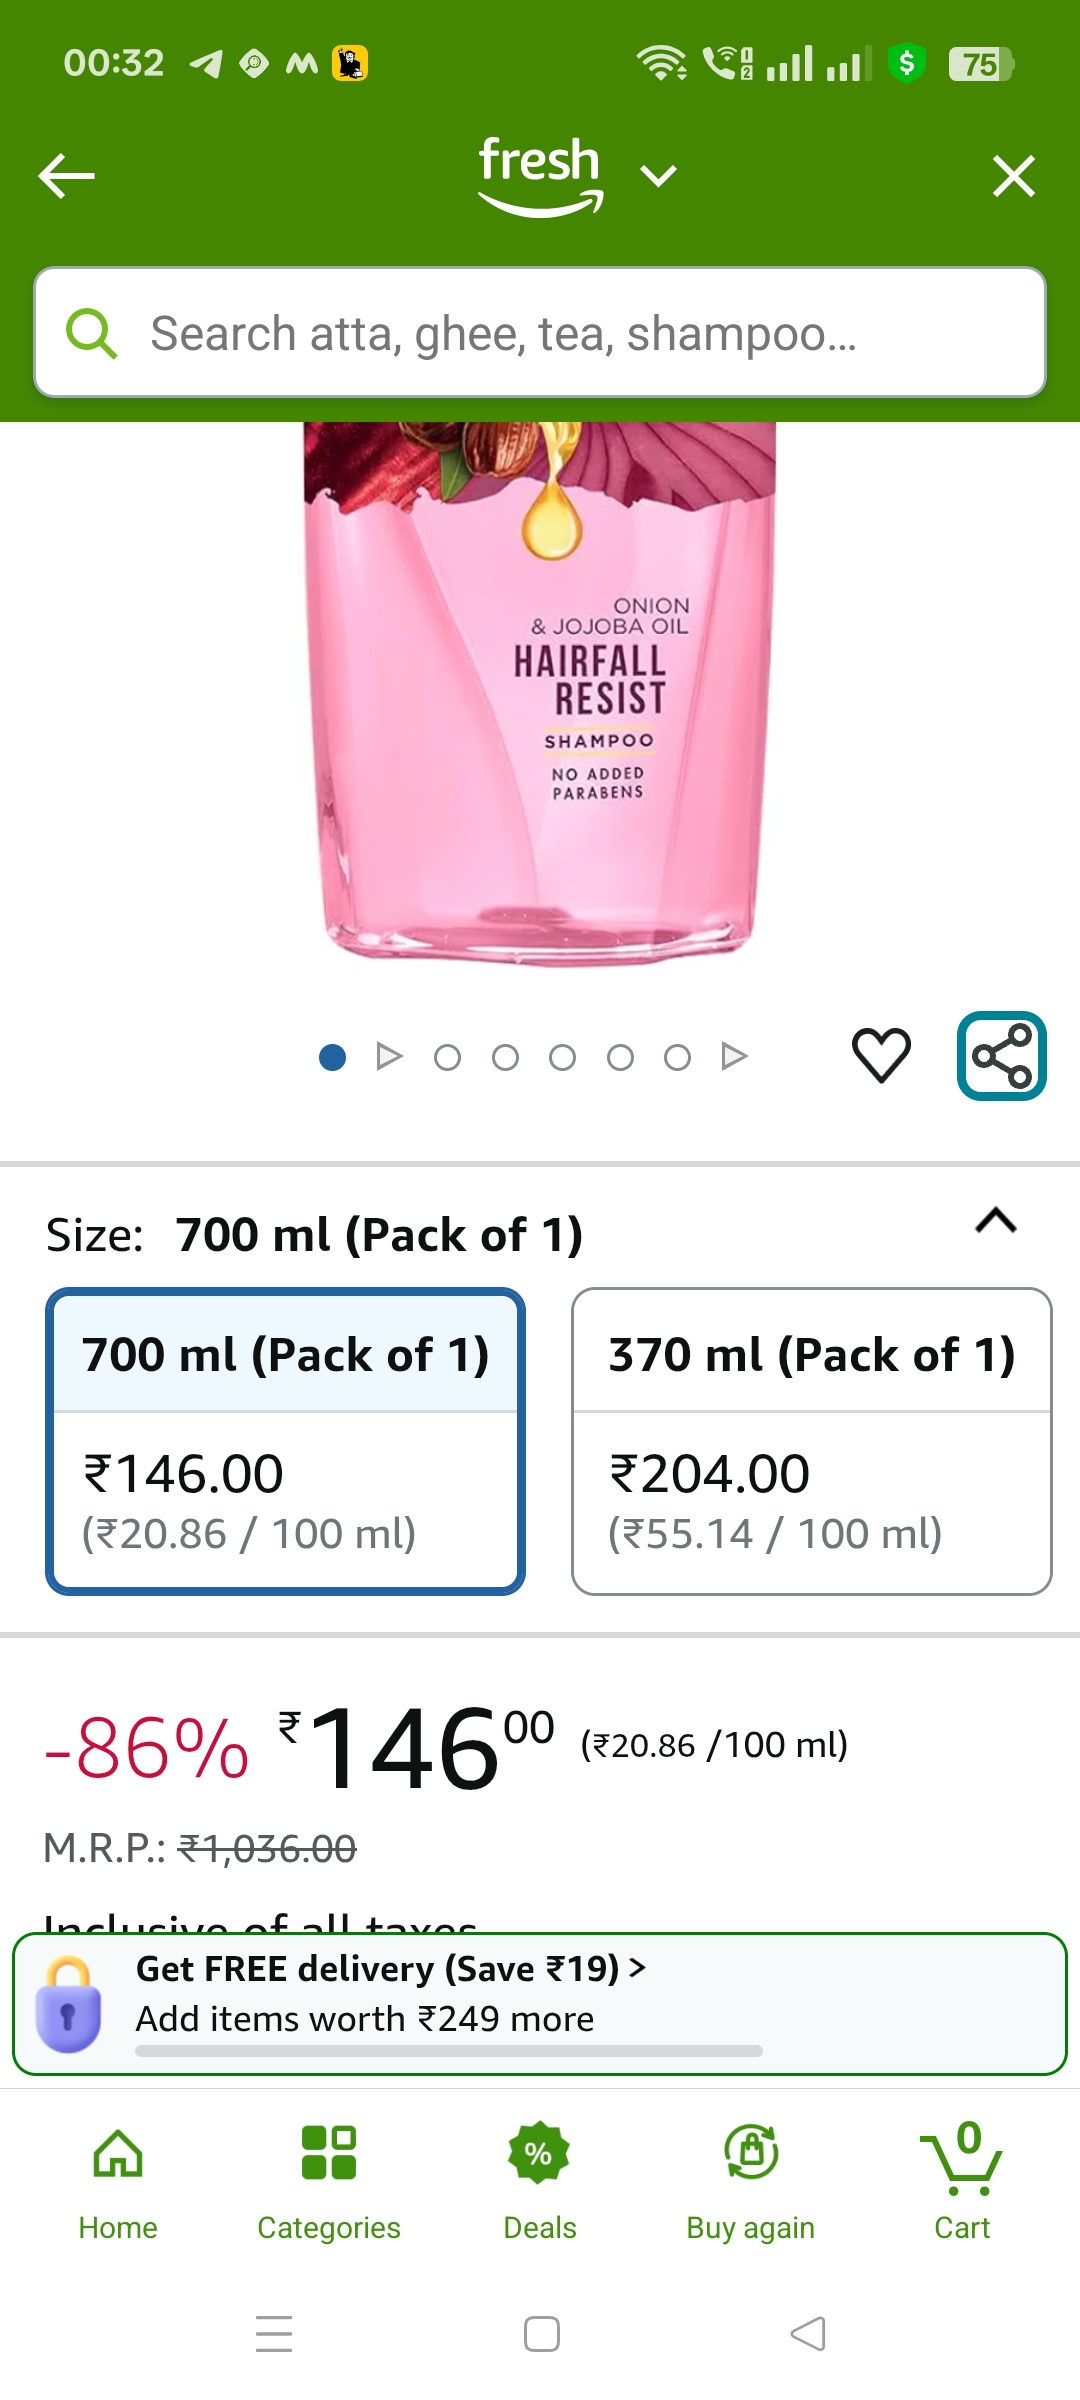
Task: Collapse the Size options chevron
Action: click(x=996, y=1221)
